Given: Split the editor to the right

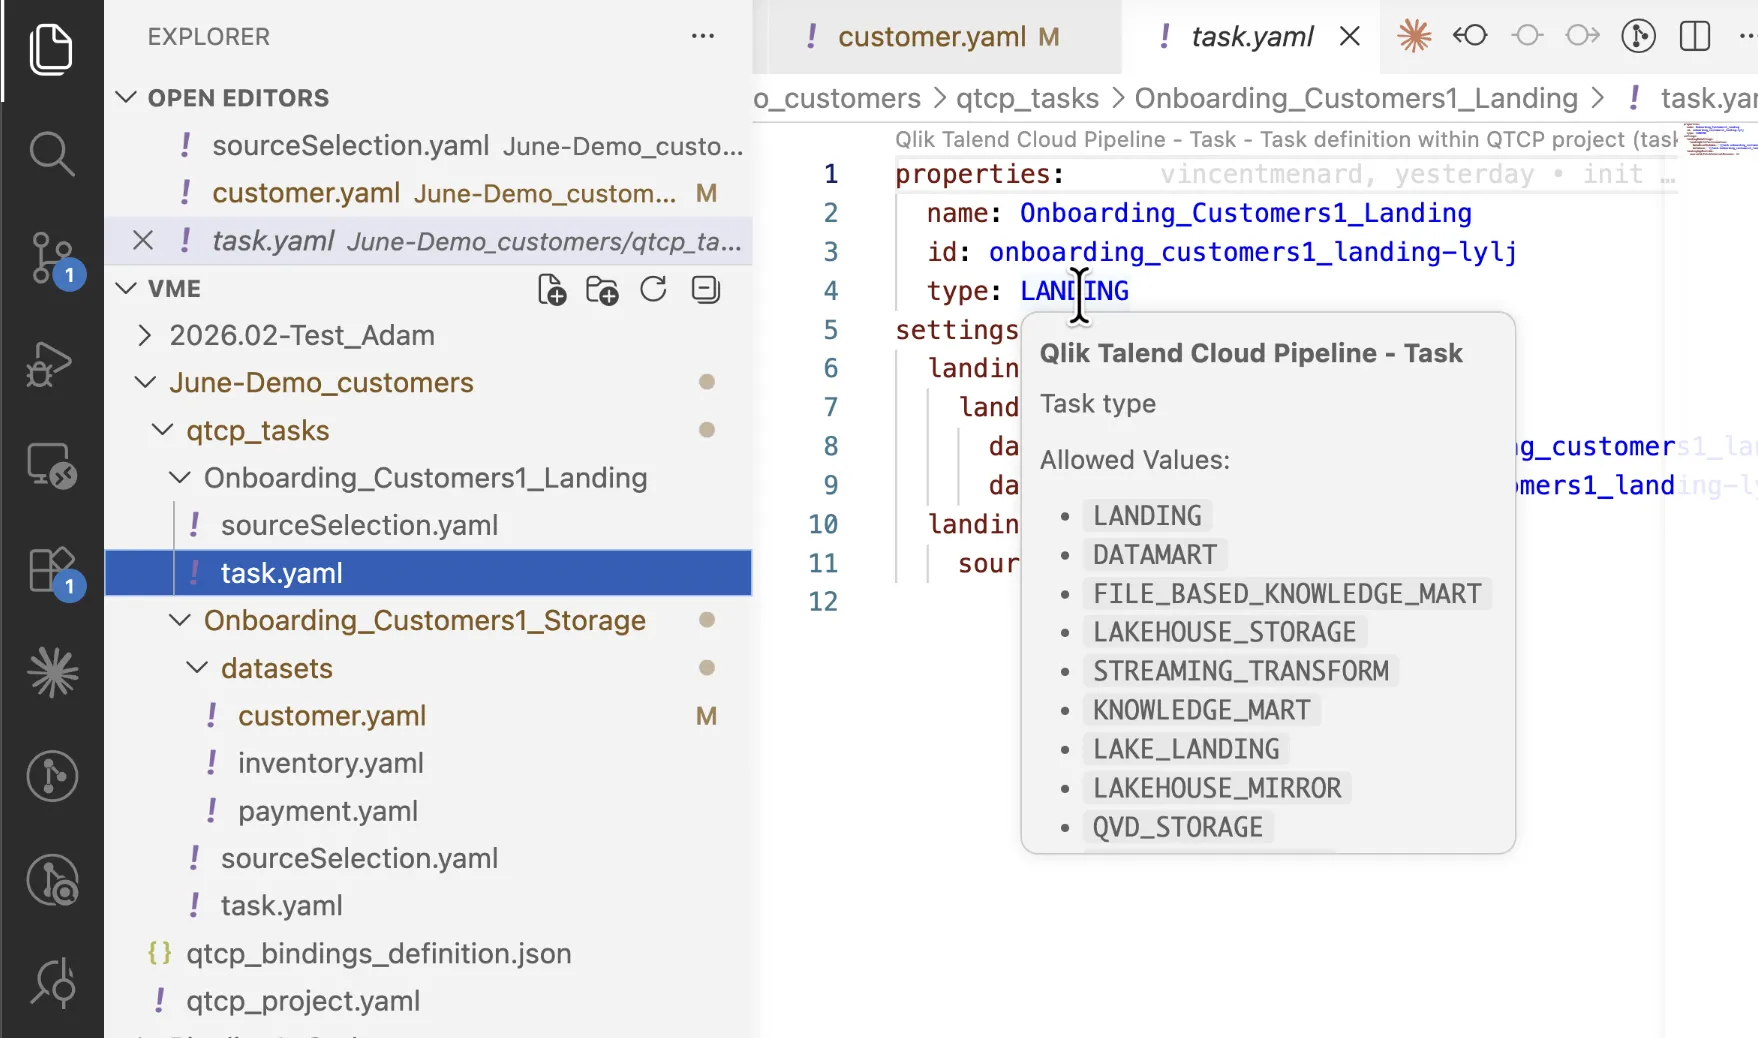Looking at the screenshot, I should [x=1695, y=36].
